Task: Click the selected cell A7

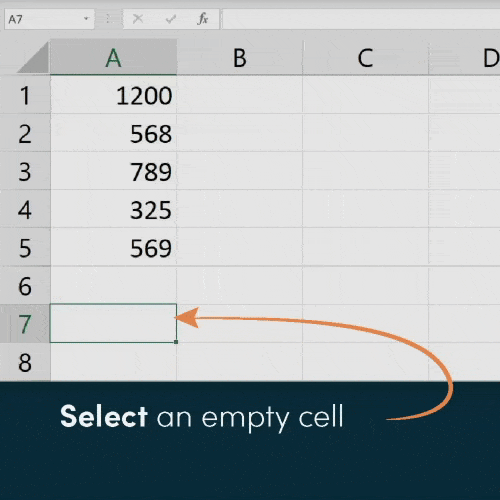Action: click(113, 323)
